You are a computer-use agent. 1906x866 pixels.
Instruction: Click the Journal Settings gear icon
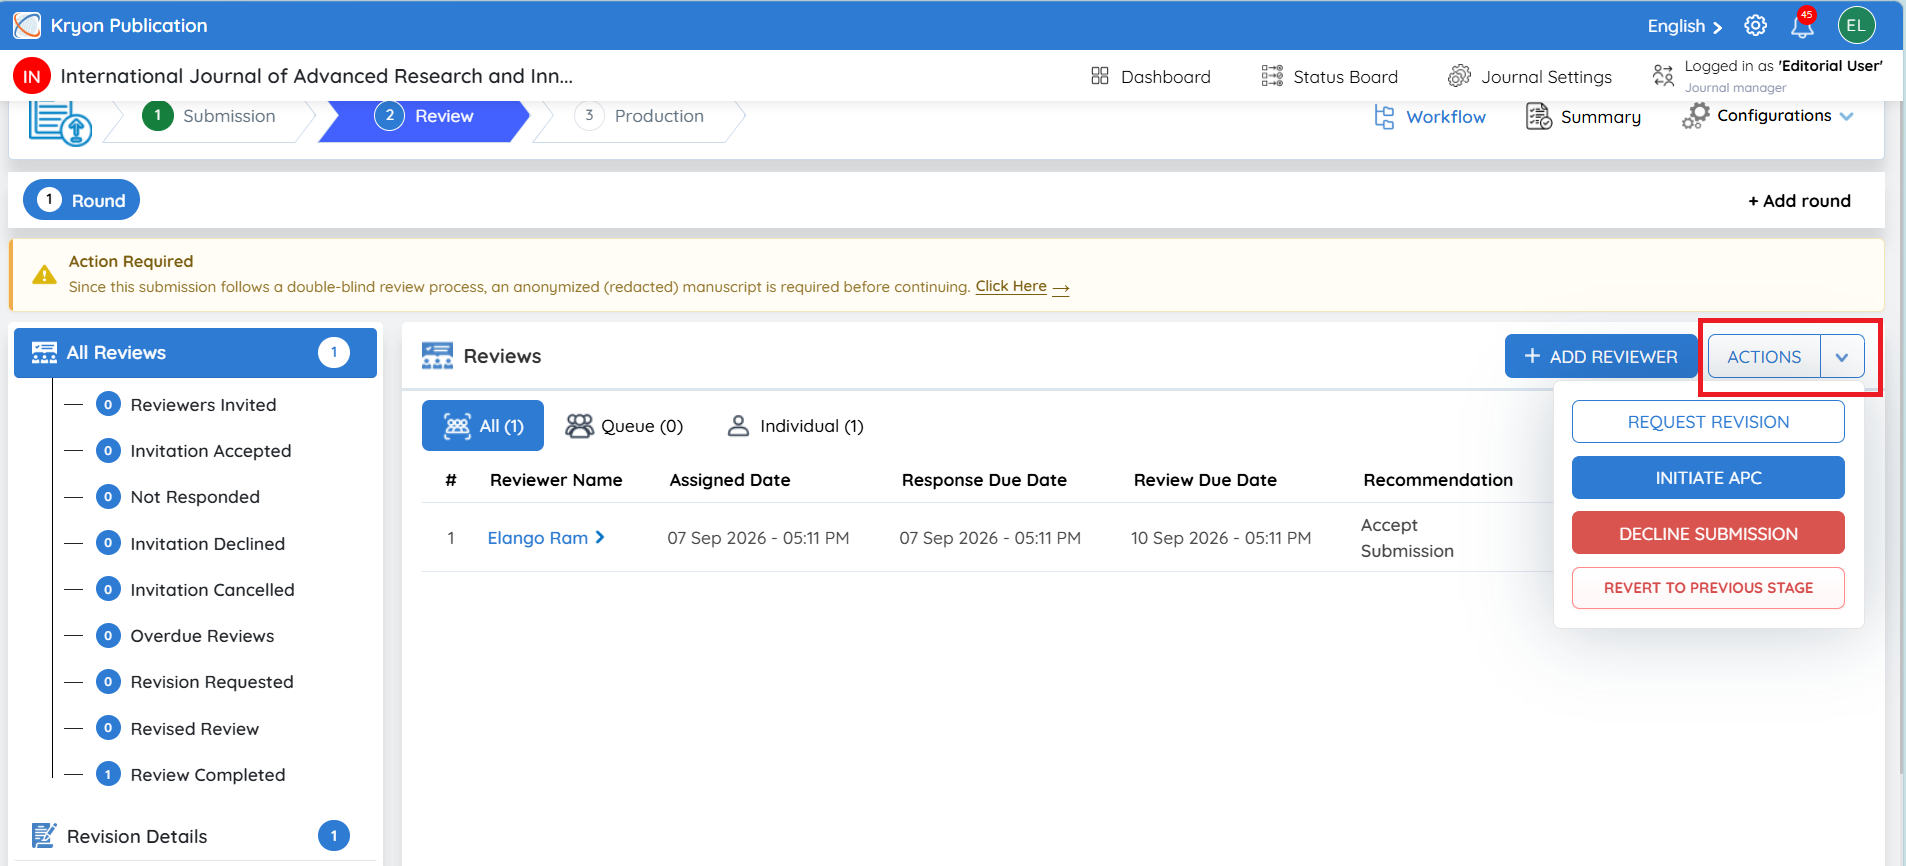[1460, 76]
